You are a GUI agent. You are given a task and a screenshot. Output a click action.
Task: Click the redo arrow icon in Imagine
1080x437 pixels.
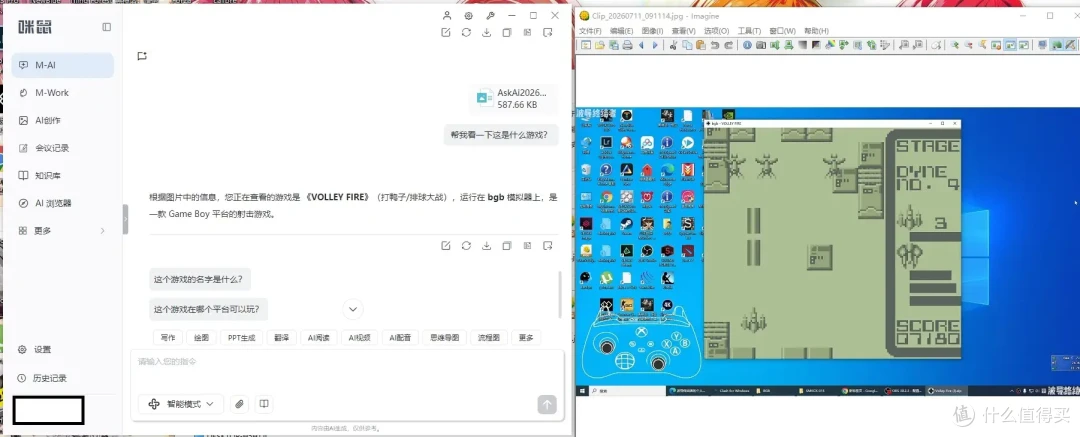point(729,45)
